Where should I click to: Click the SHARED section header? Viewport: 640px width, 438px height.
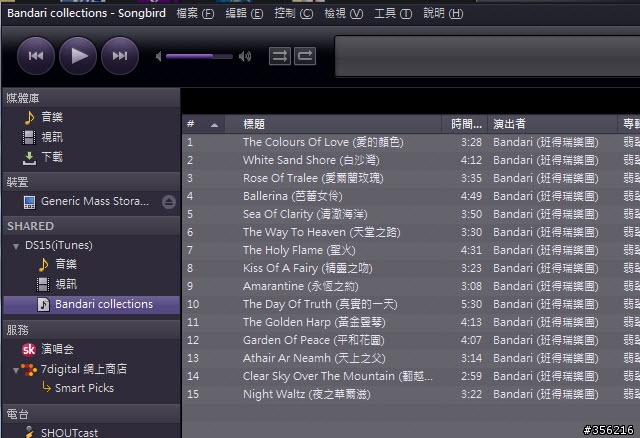(x=91, y=226)
